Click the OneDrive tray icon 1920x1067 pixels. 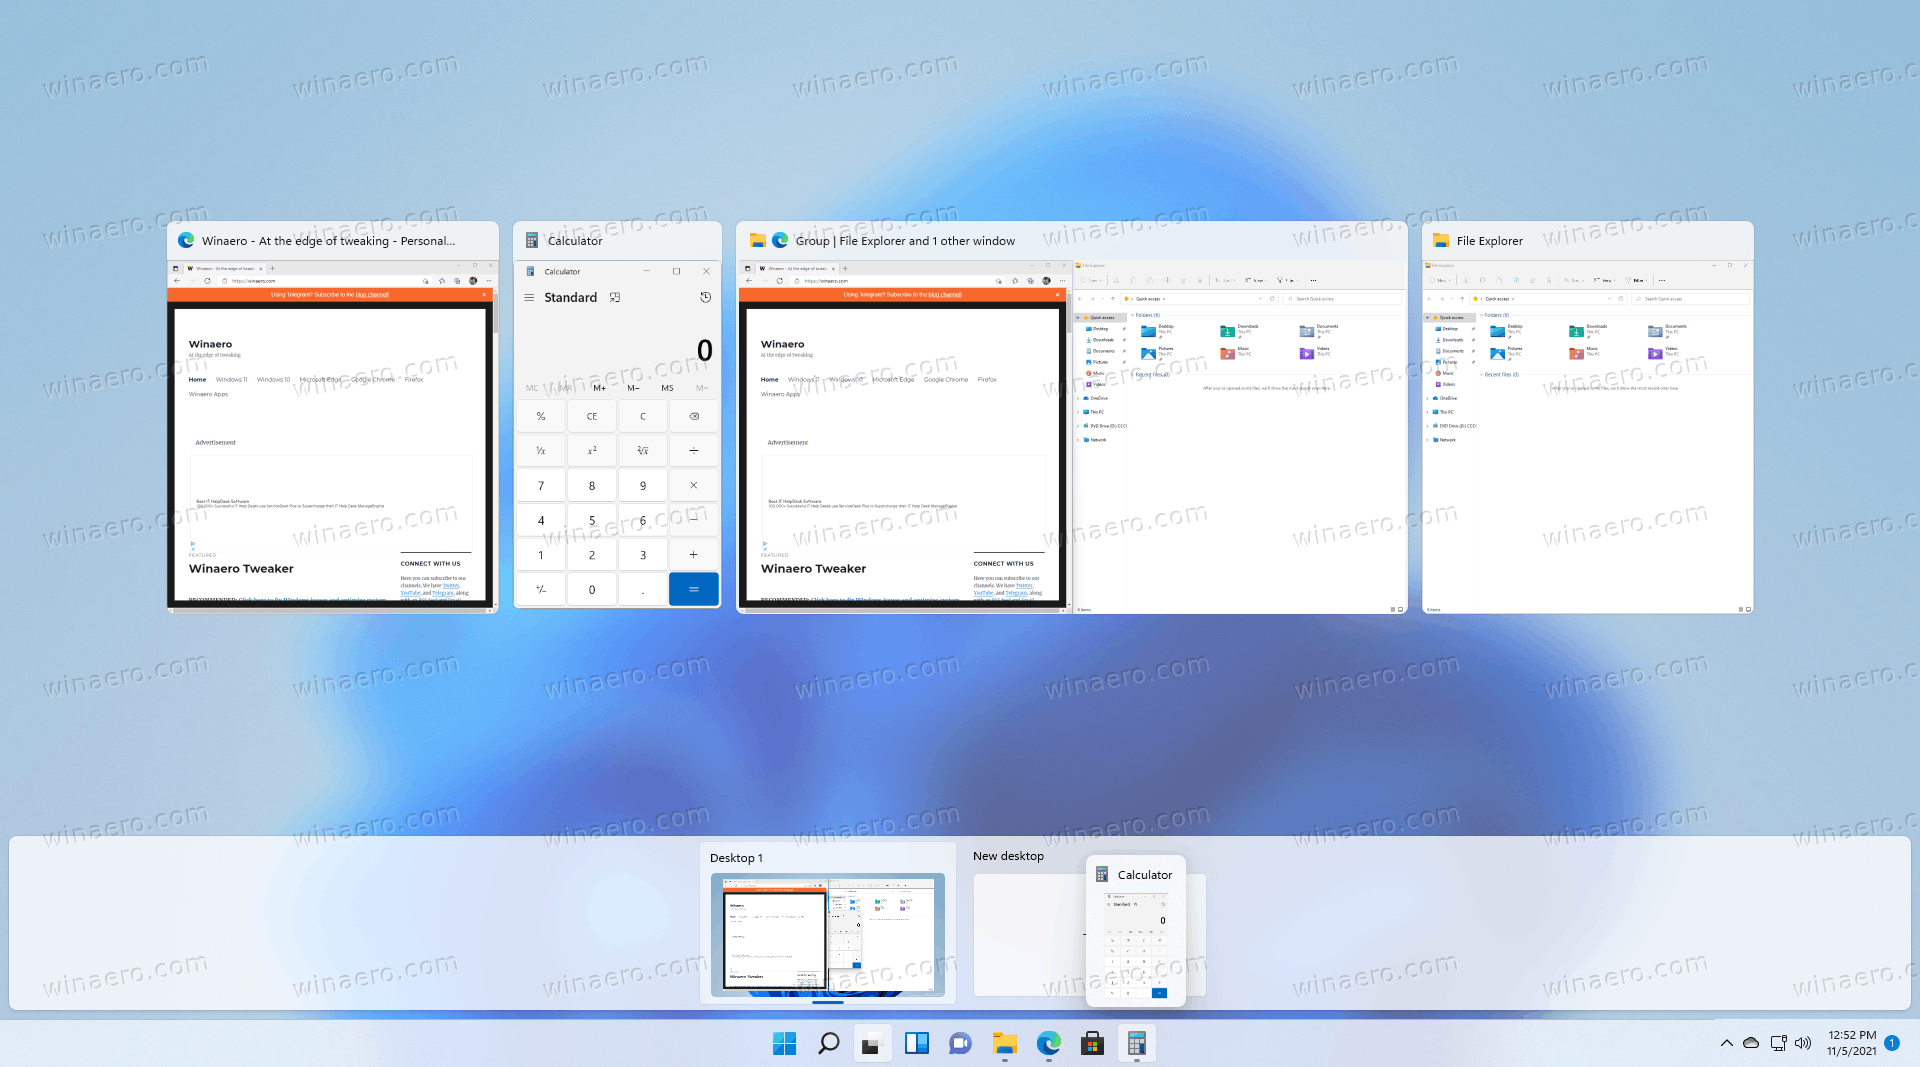click(x=1751, y=1043)
